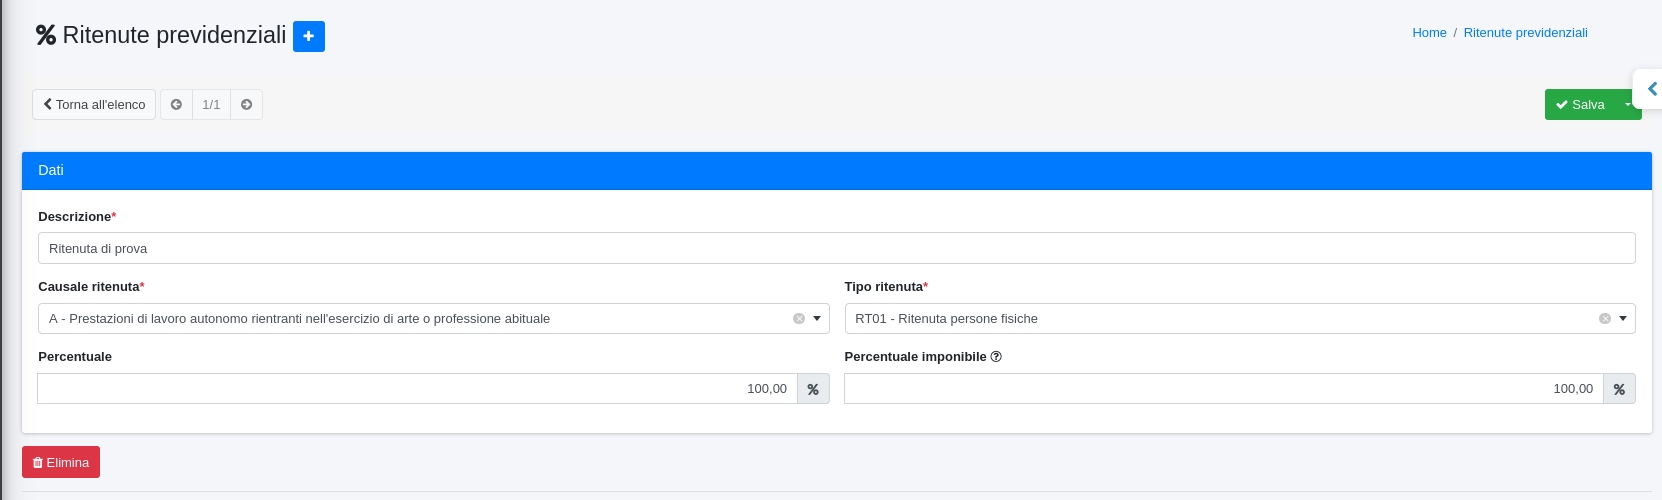Click the Home breadcrumb link
This screenshot has width=1662, height=500.
pos(1429,33)
